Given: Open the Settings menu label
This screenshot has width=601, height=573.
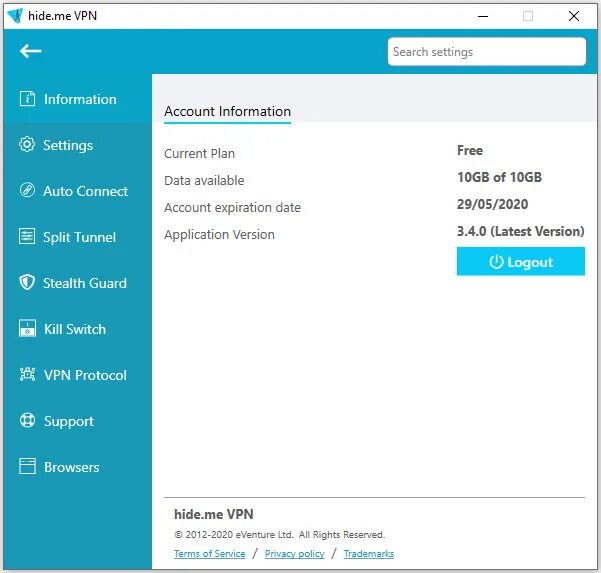Looking at the screenshot, I should pyautogui.click(x=68, y=145).
